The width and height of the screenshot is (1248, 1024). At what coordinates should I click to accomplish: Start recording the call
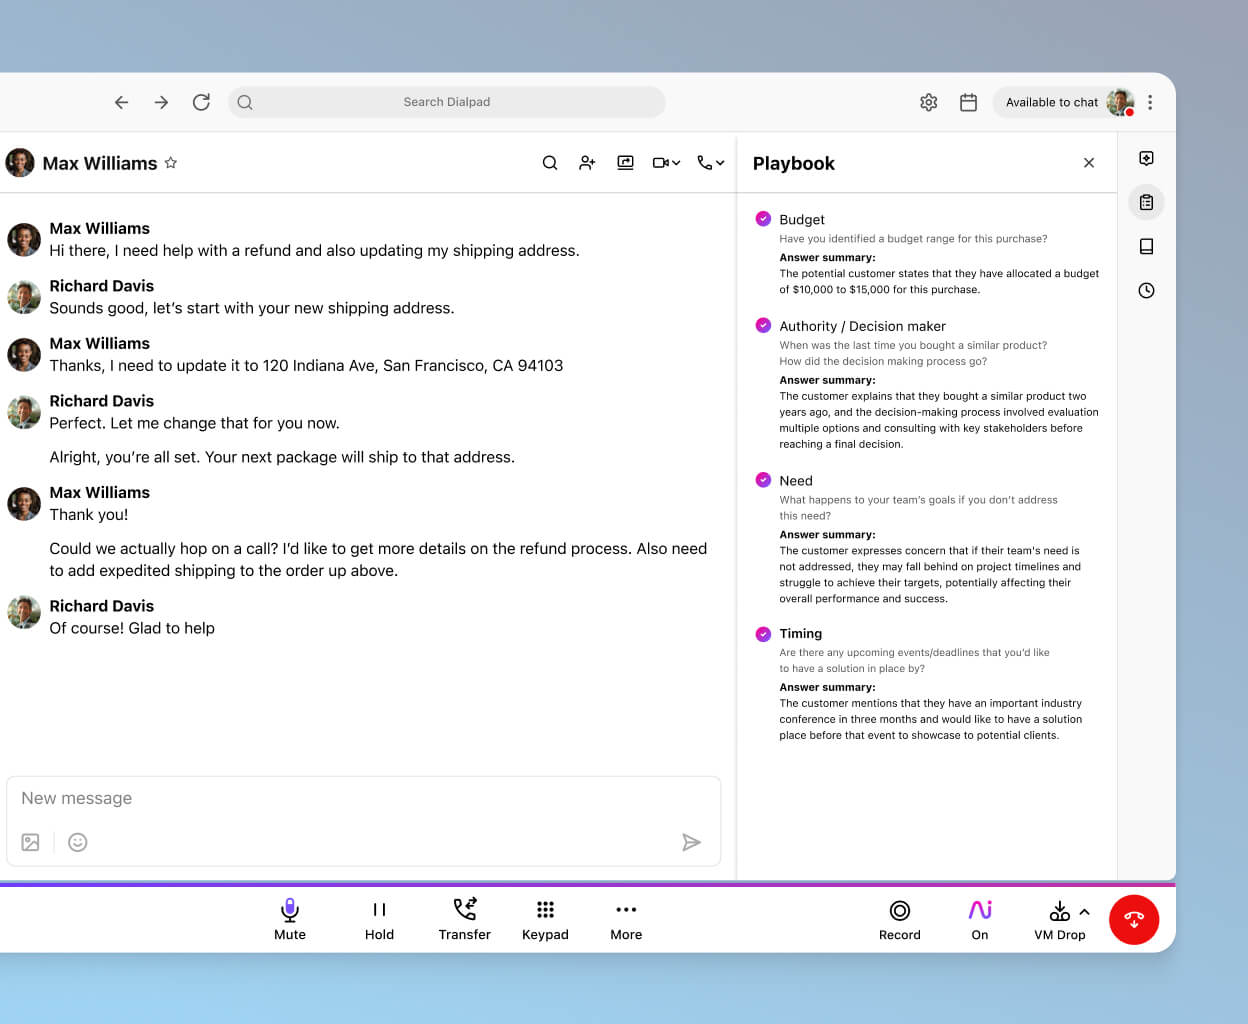point(899,918)
